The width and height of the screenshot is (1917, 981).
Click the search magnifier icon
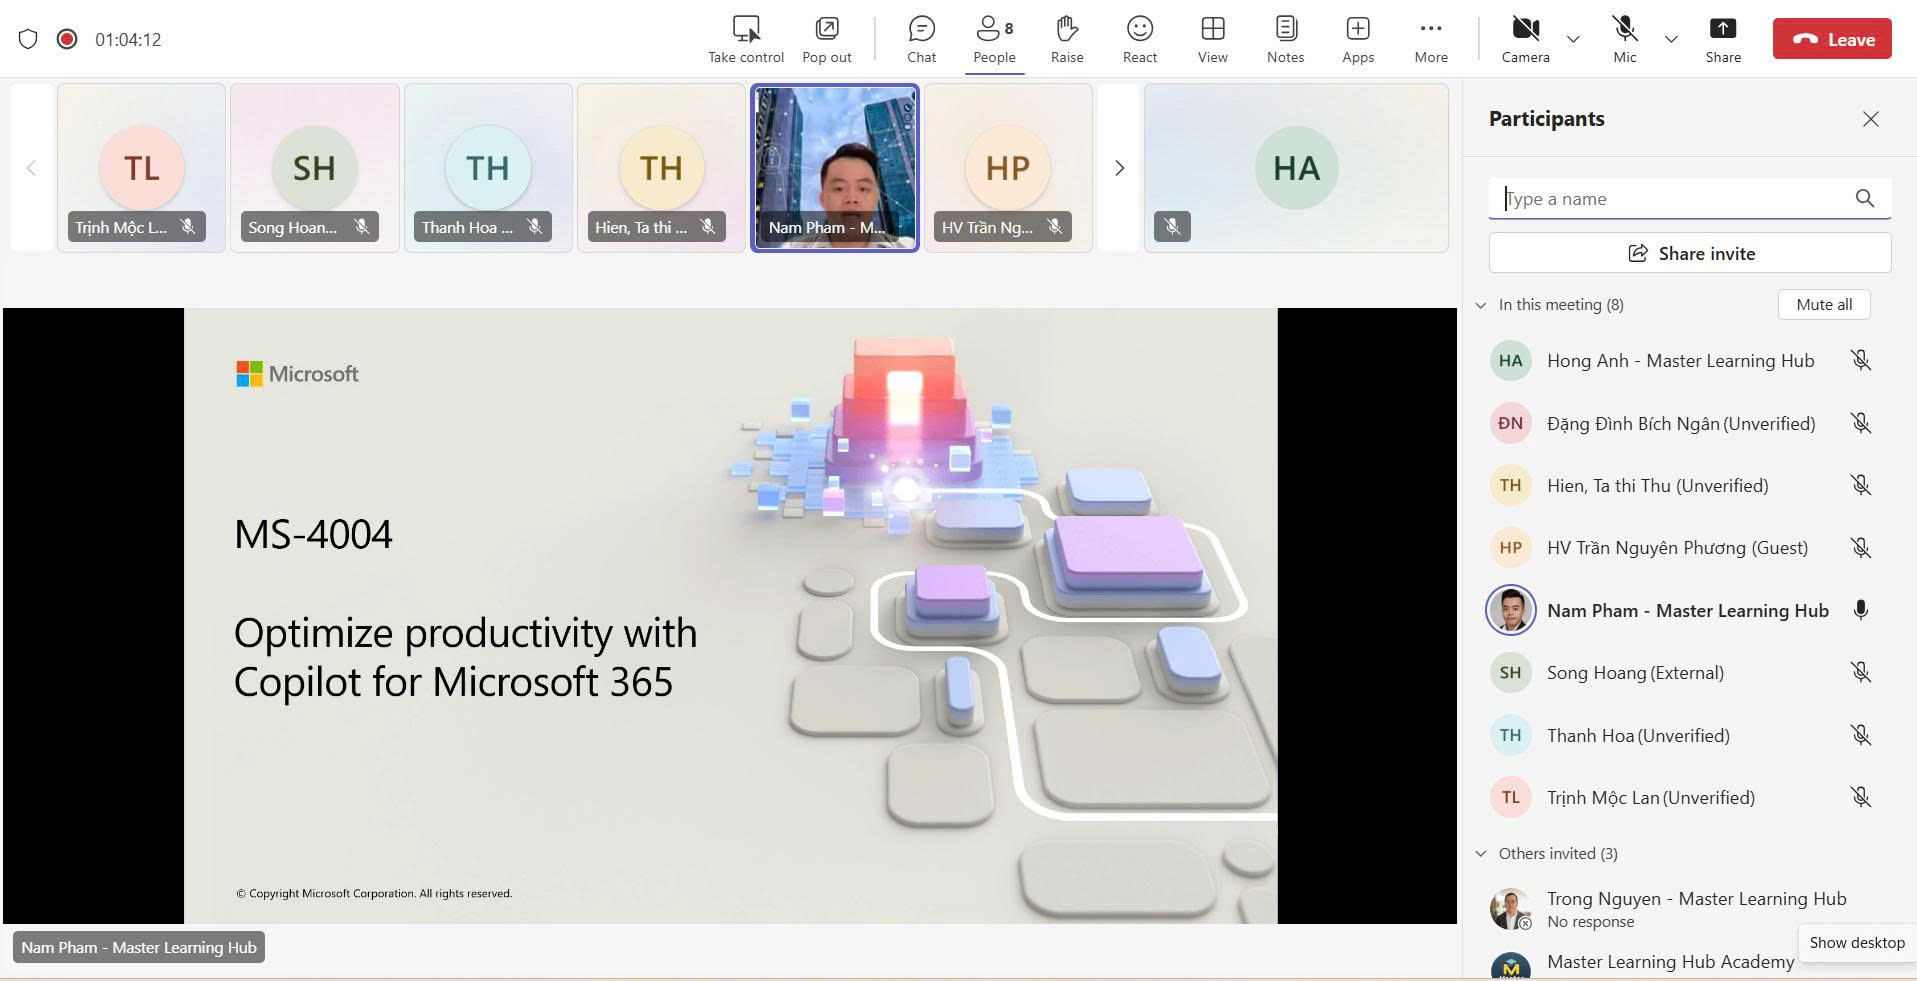(x=1865, y=198)
